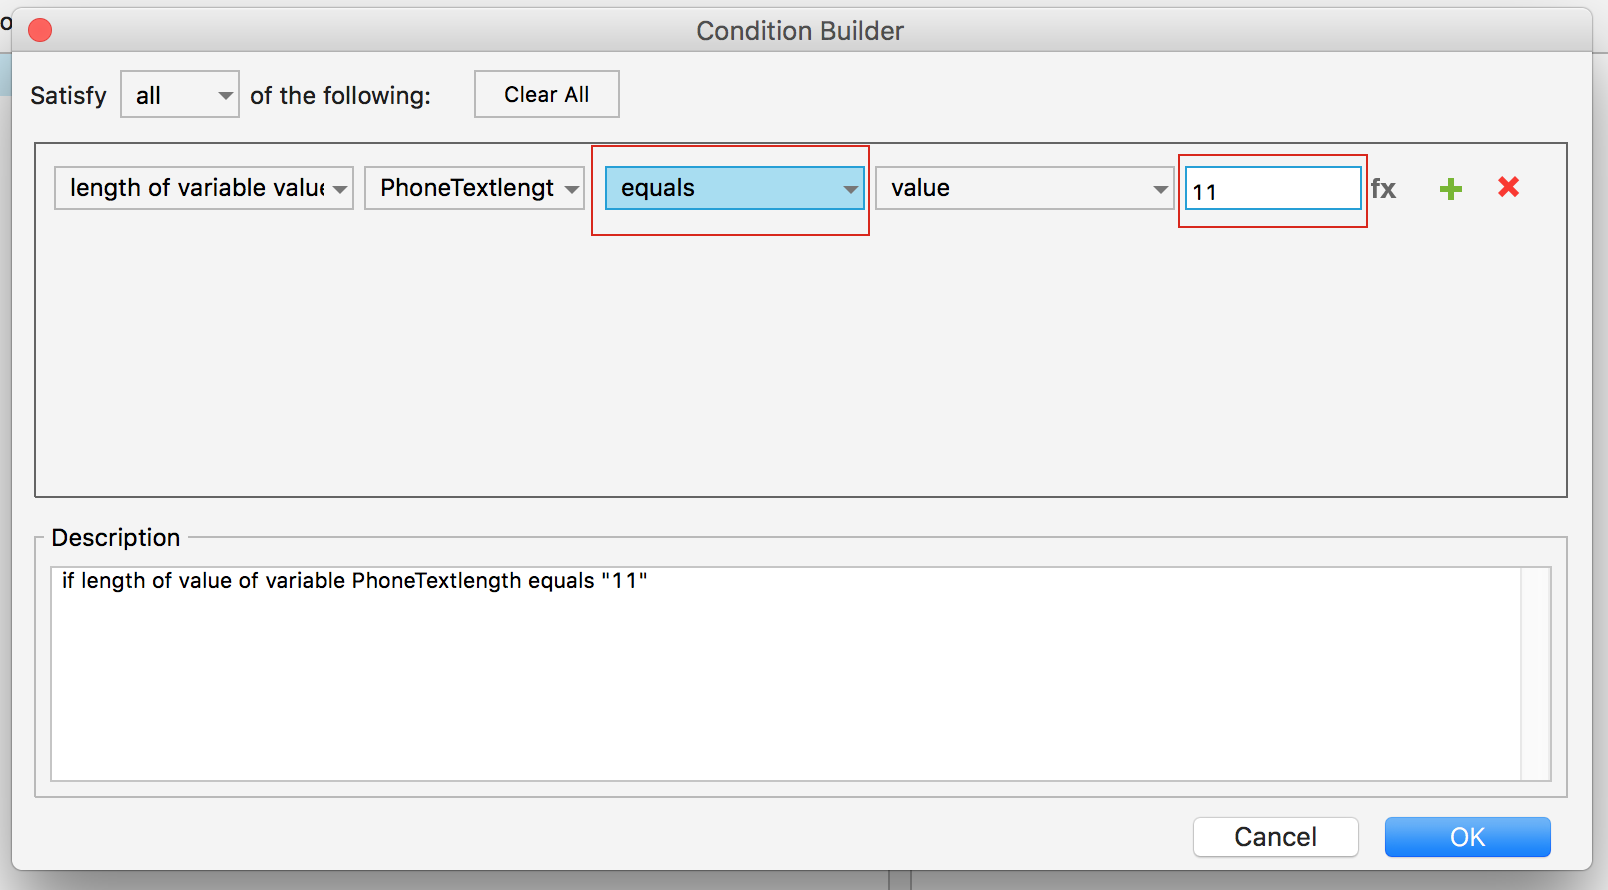Open the PhoneTextlength variable dropdown
1608x890 pixels.
click(474, 188)
